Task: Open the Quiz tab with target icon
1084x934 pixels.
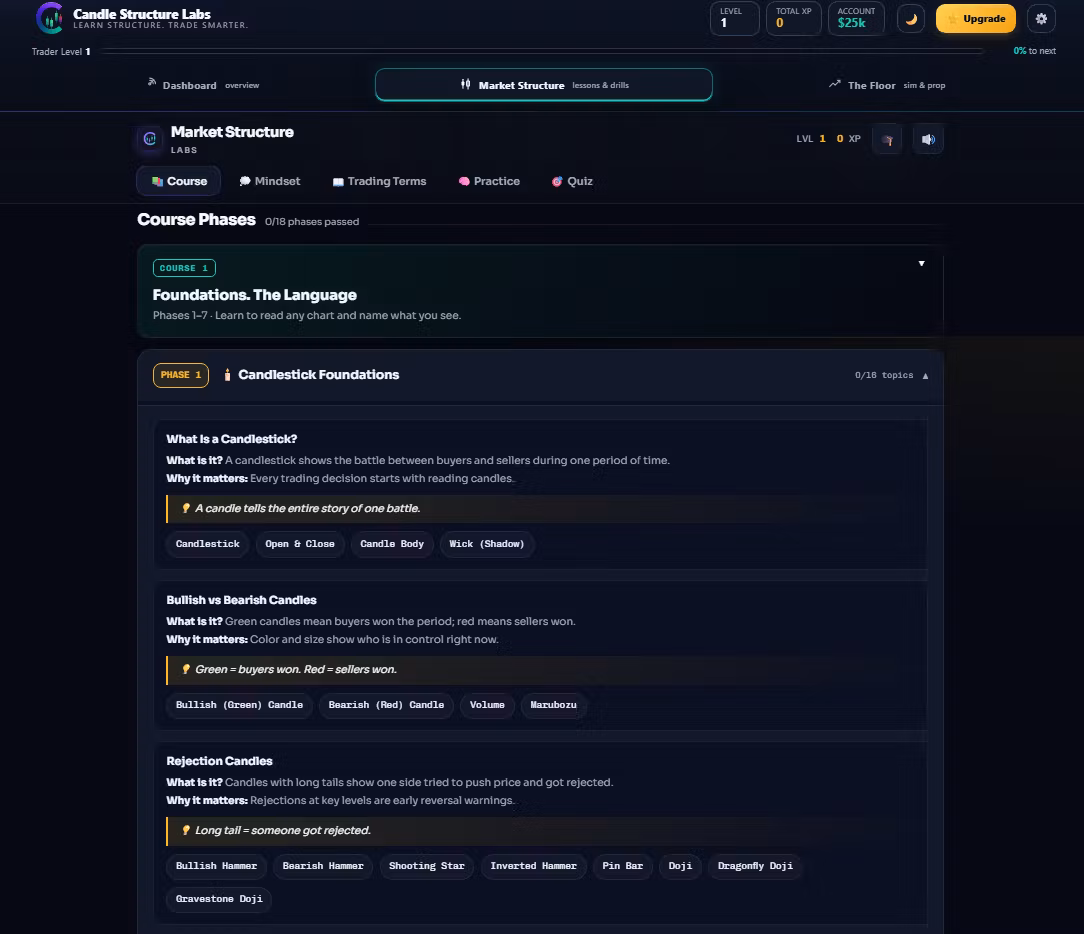Action: pyautogui.click(x=572, y=181)
